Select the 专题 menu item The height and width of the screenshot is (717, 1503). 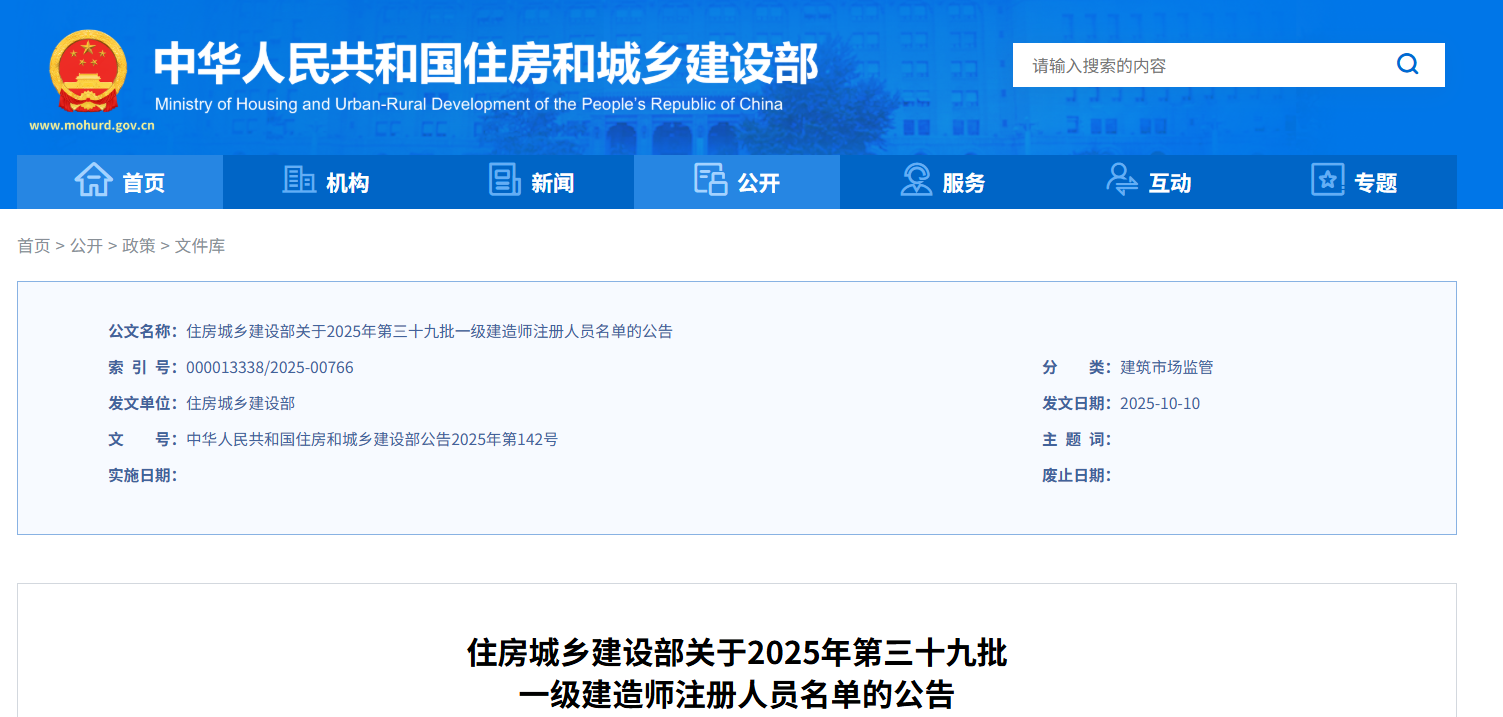tap(1375, 183)
